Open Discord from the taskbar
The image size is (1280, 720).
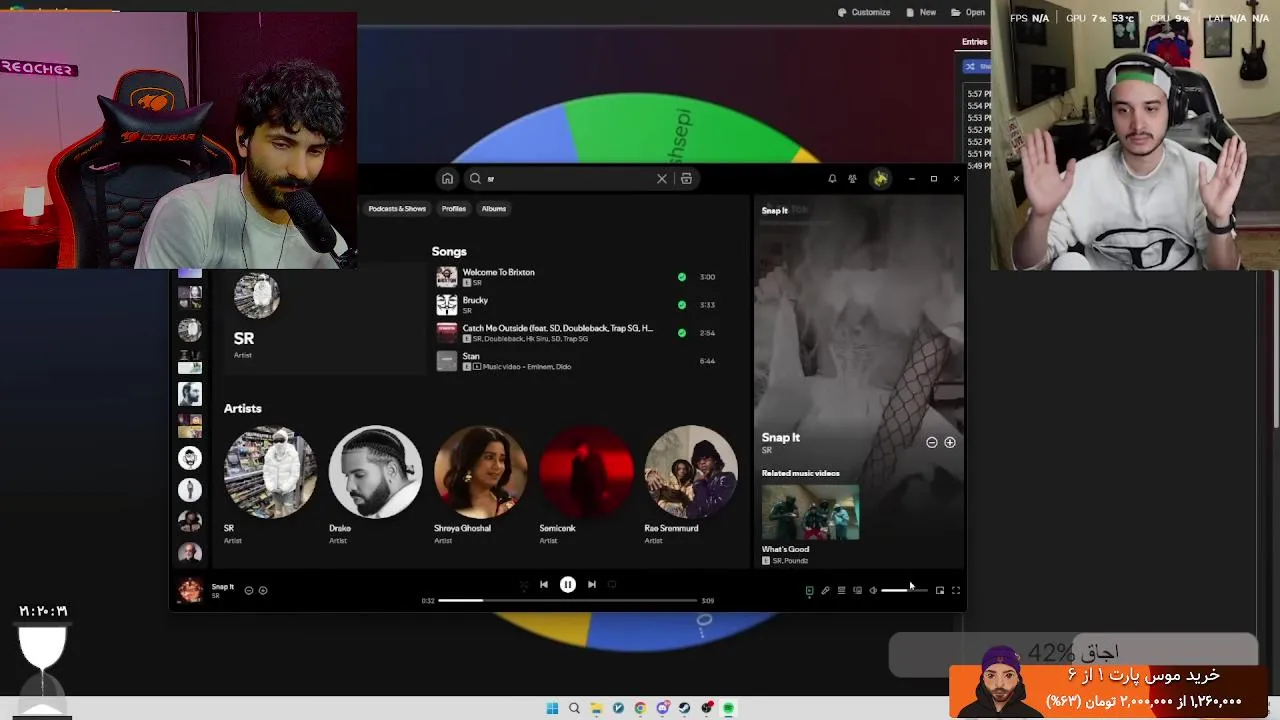tap(662, 708)
